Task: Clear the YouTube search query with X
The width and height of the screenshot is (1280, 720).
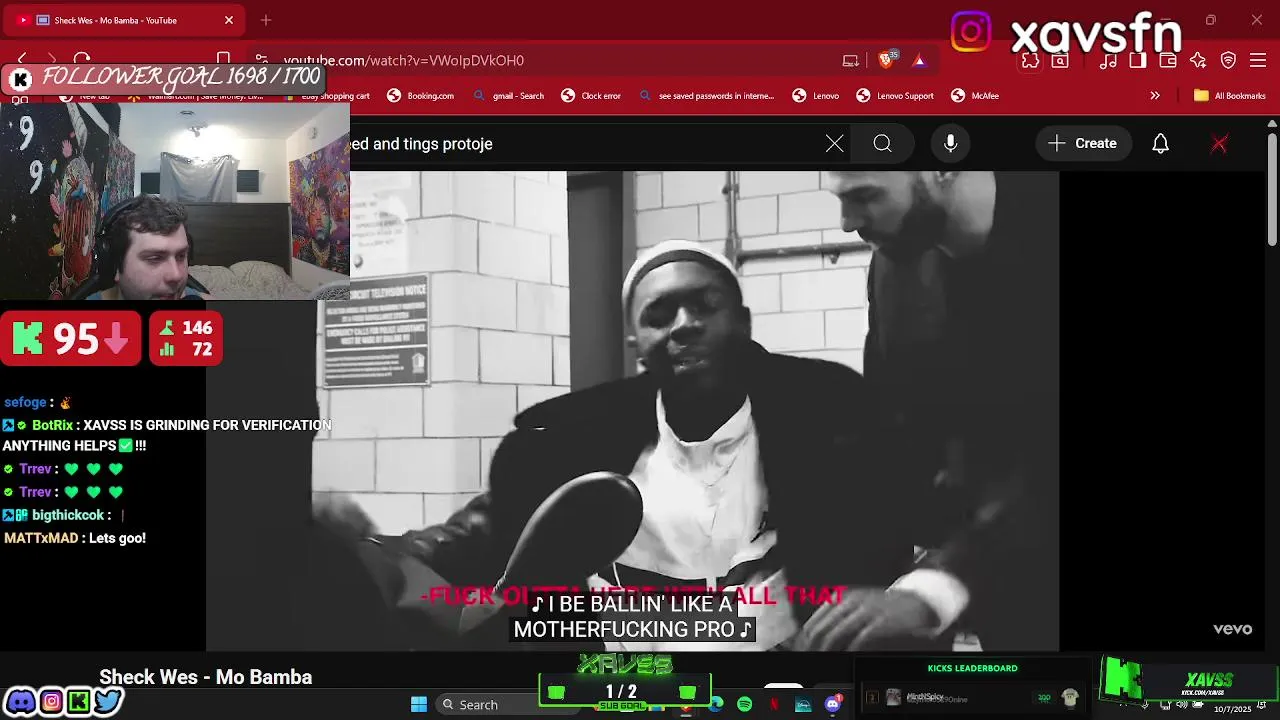Action: point(834,143)
